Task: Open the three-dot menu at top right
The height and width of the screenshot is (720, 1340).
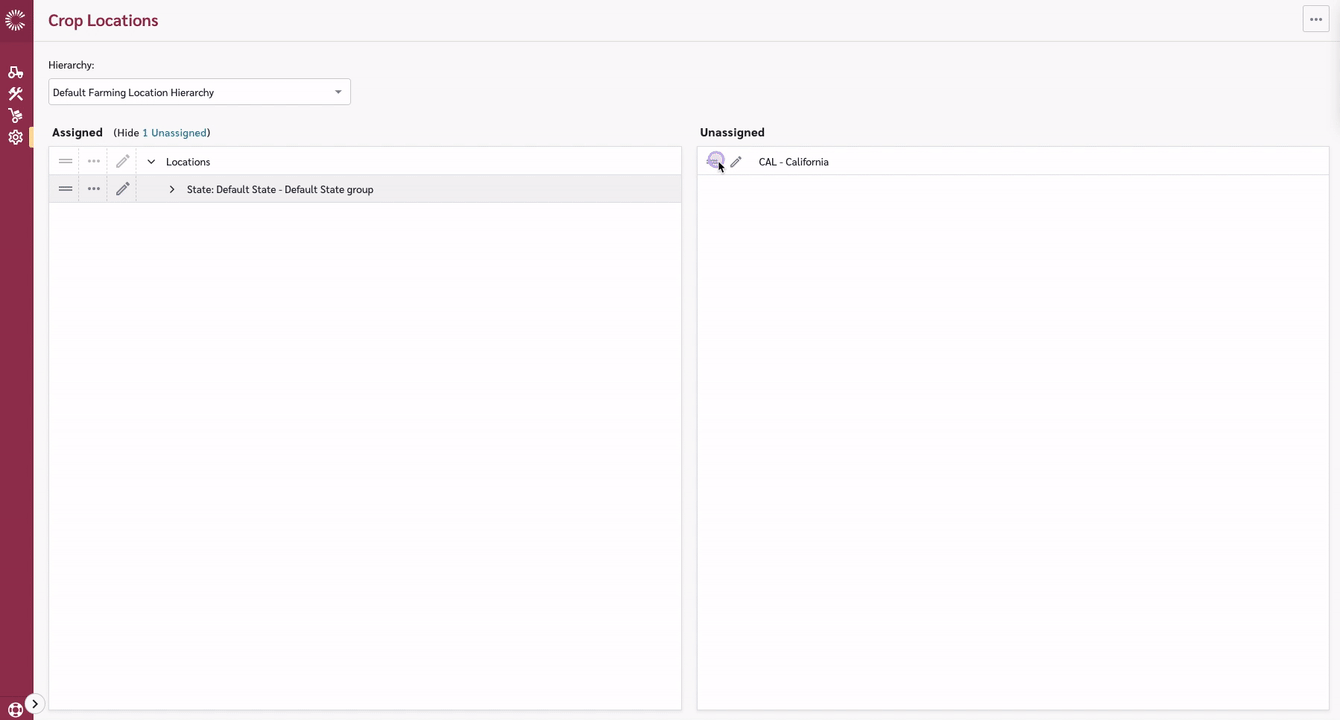Action: point(1315,19)
